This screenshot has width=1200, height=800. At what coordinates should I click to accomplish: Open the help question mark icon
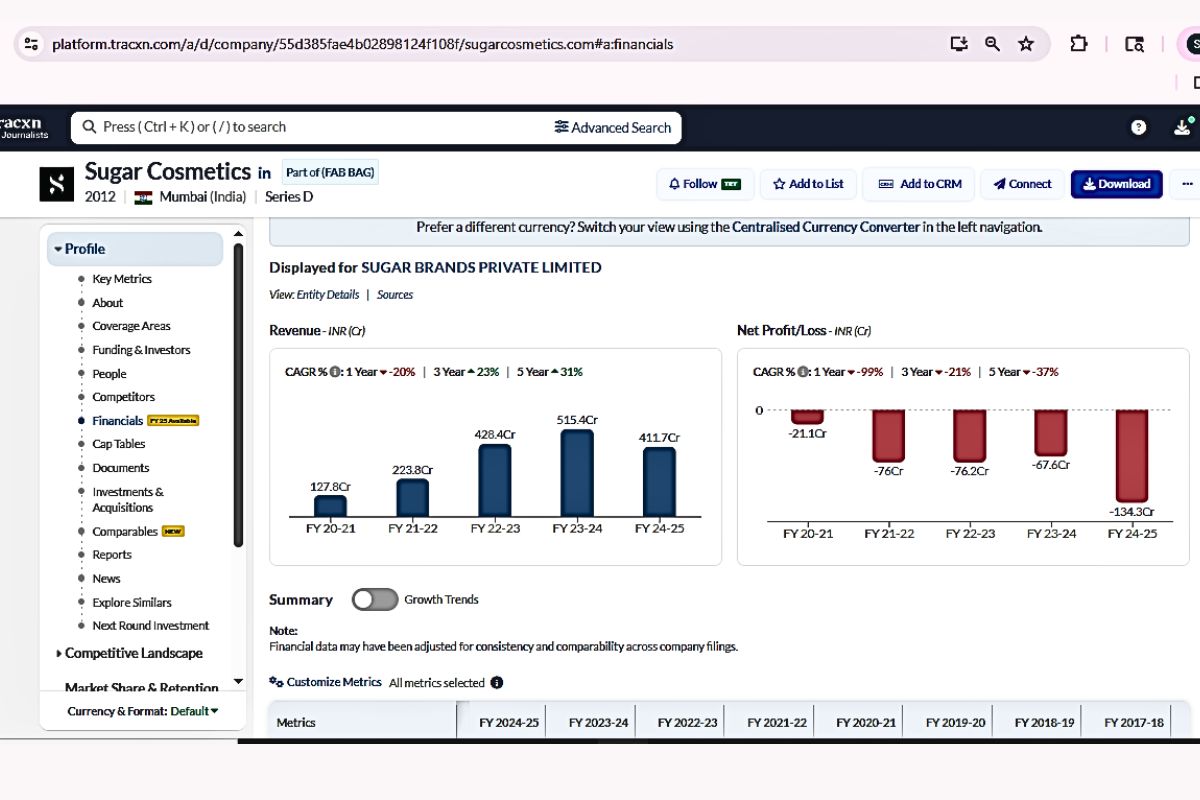click(1138, 127)
